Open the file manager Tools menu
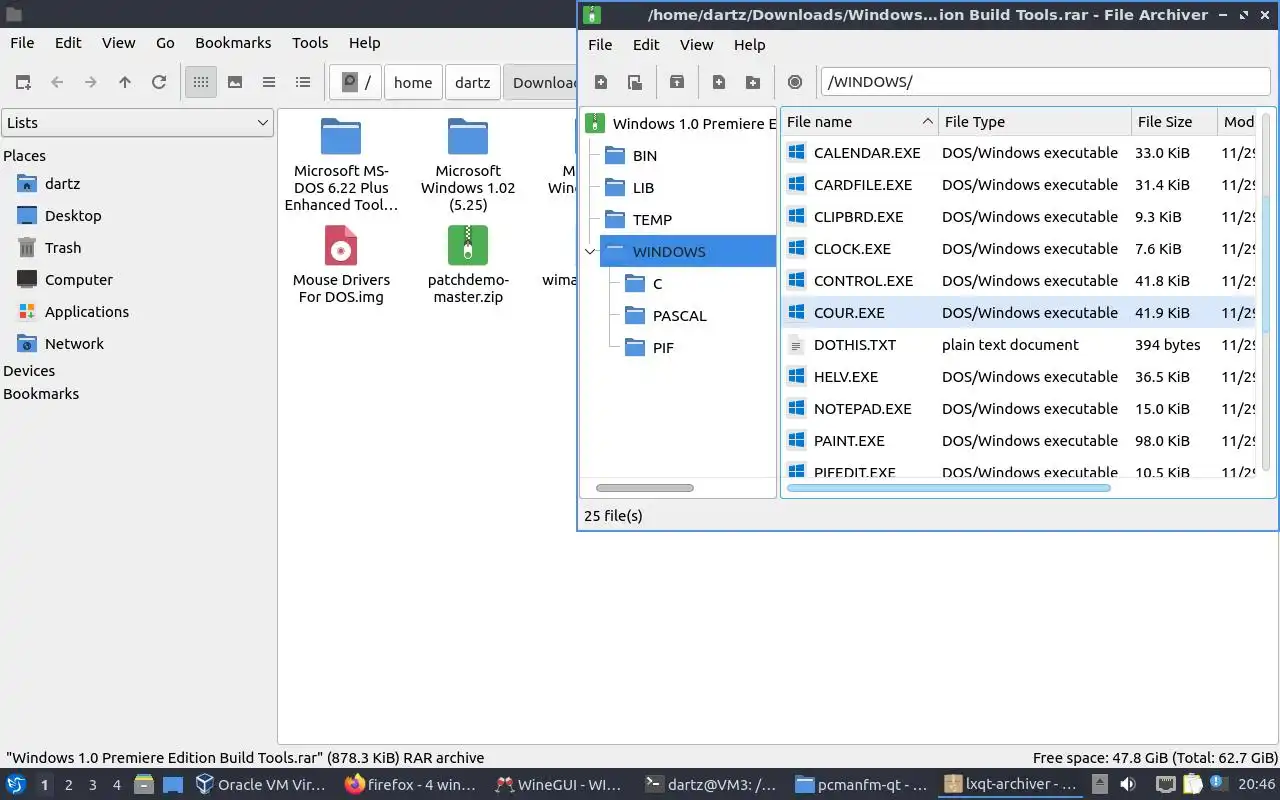 pos(310,43)
